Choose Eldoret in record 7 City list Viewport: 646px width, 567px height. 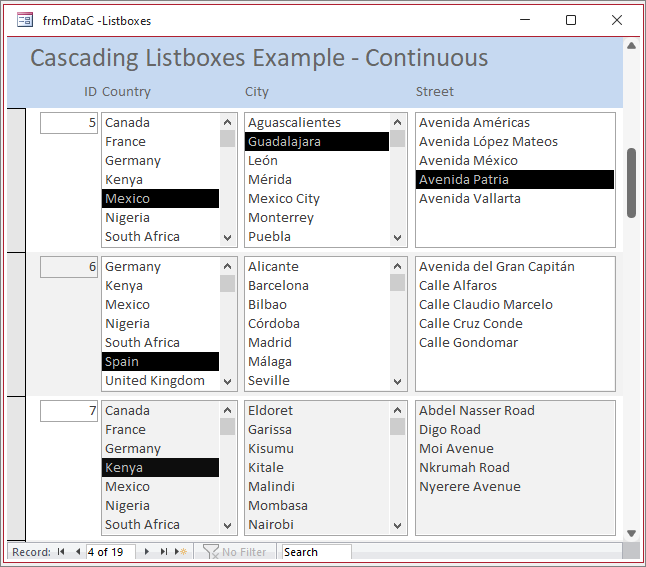317,410
